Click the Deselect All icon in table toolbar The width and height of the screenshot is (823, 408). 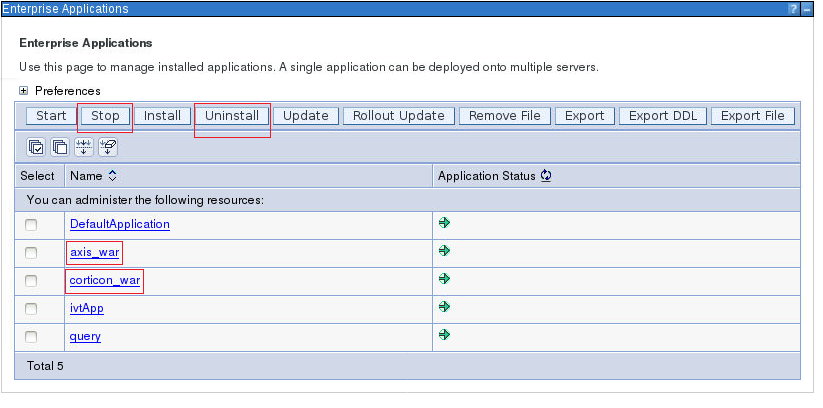tap(60, 148)
